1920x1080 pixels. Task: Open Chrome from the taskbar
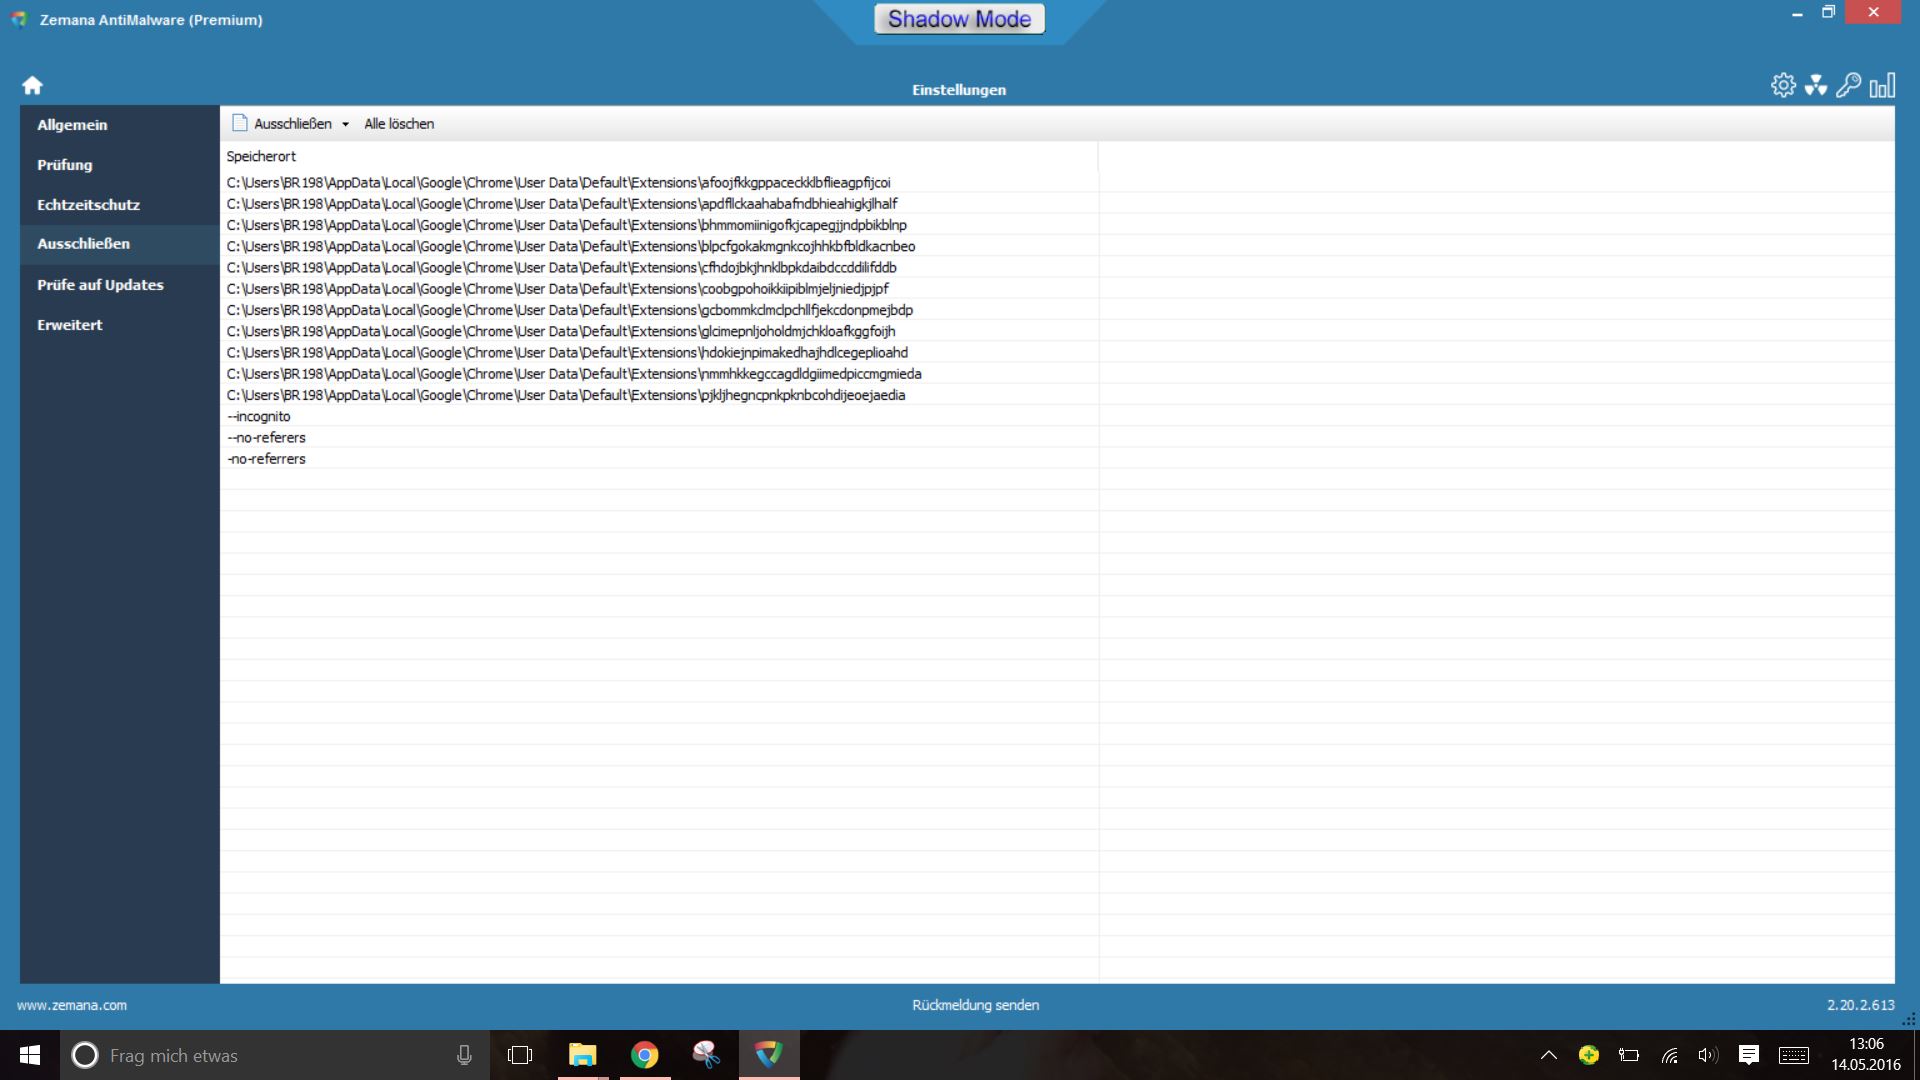(645, 1055)
